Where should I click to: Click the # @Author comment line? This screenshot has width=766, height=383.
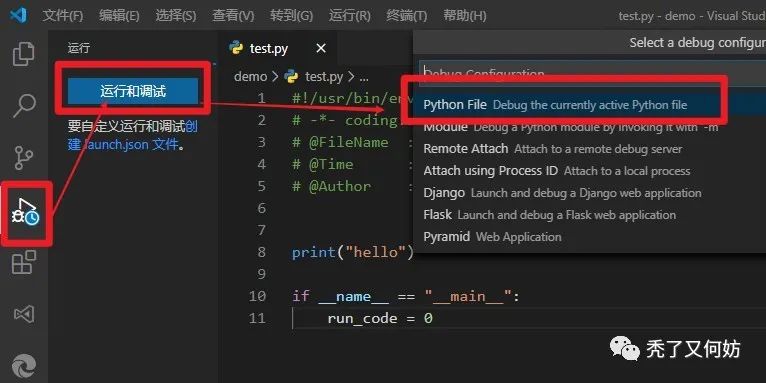(x=332, y=186)
